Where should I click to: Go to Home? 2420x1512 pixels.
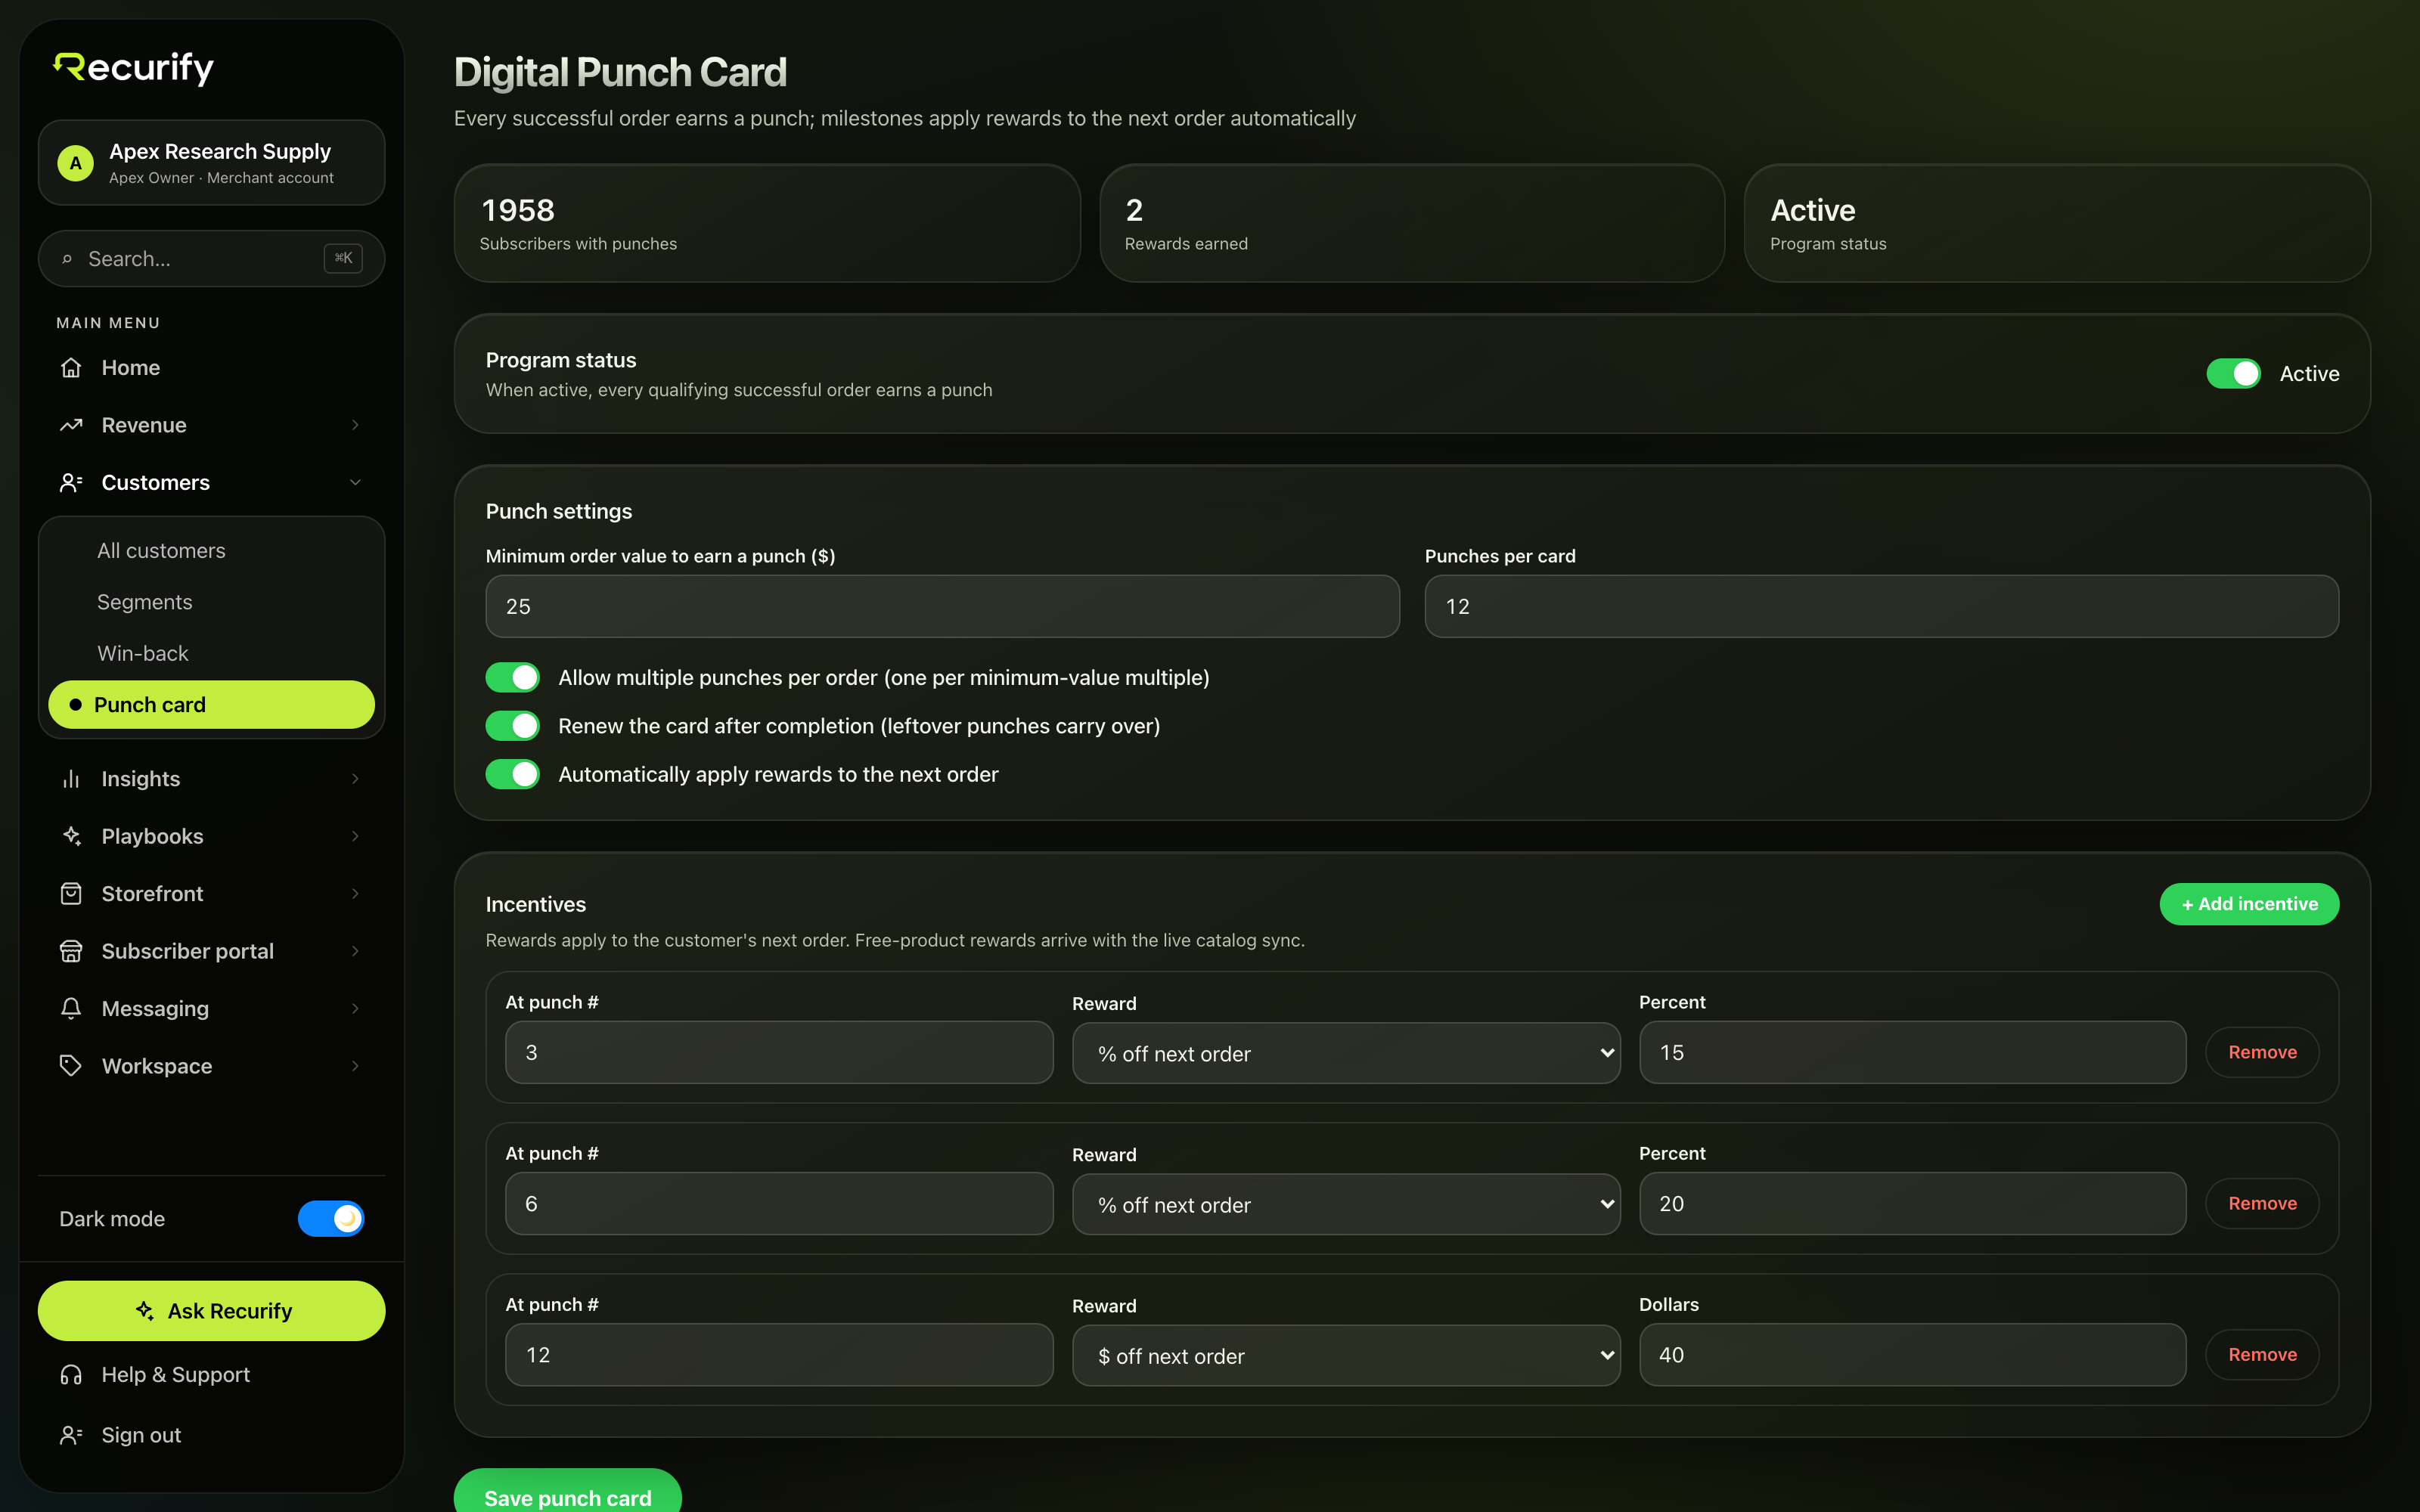point(211,368)
